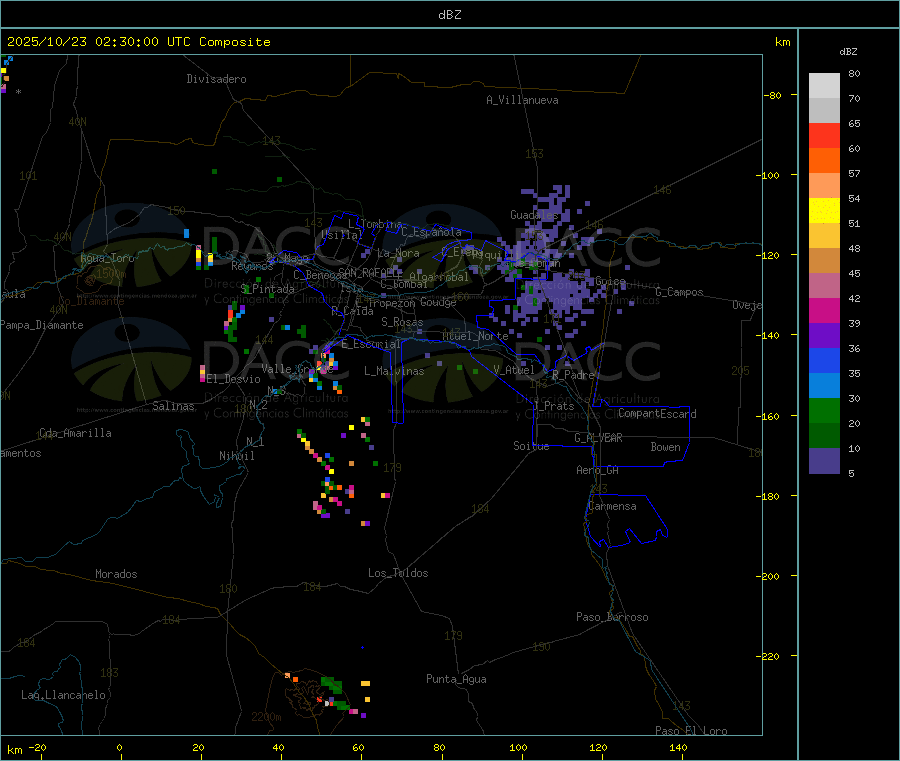Select the Salinas place label
The width and height of the screenshot is (900, 761).
point(176,406)
